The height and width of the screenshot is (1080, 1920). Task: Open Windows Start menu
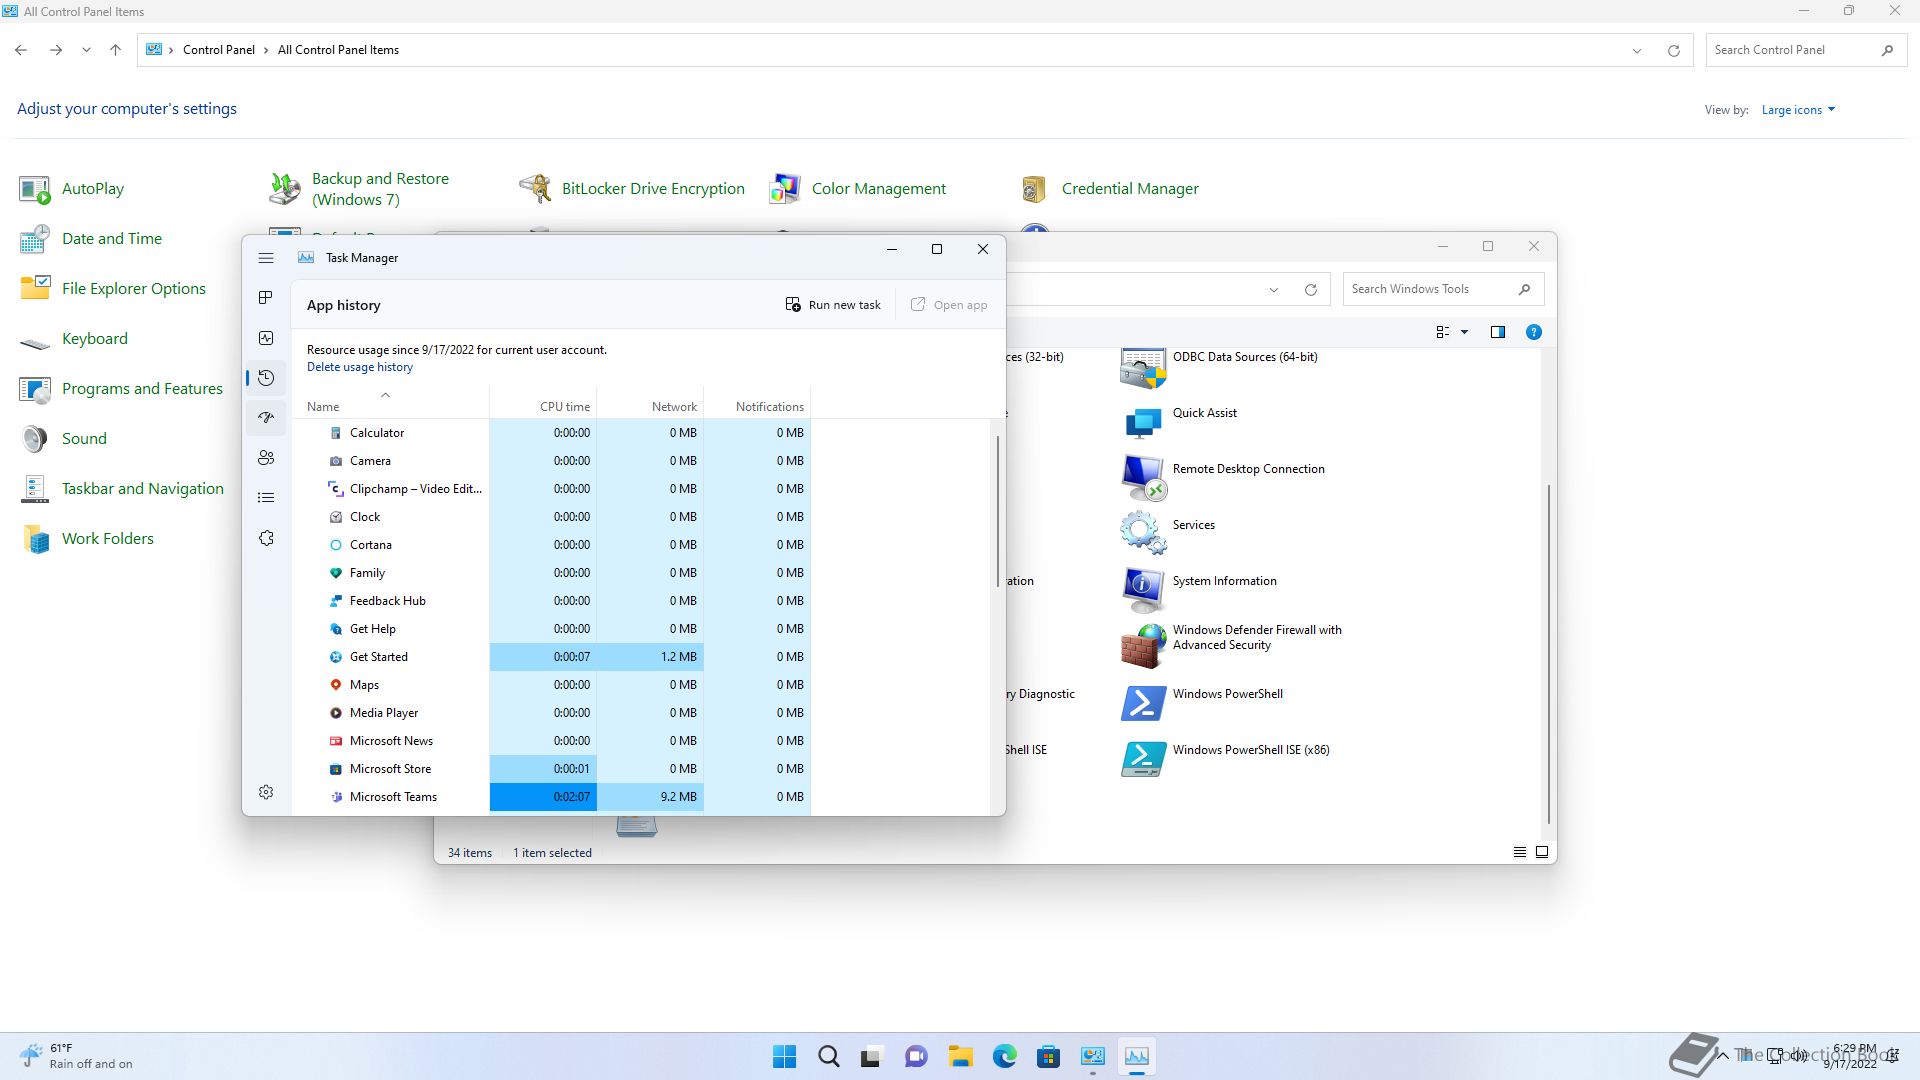pyautogui.click(x=785, y=1056)
